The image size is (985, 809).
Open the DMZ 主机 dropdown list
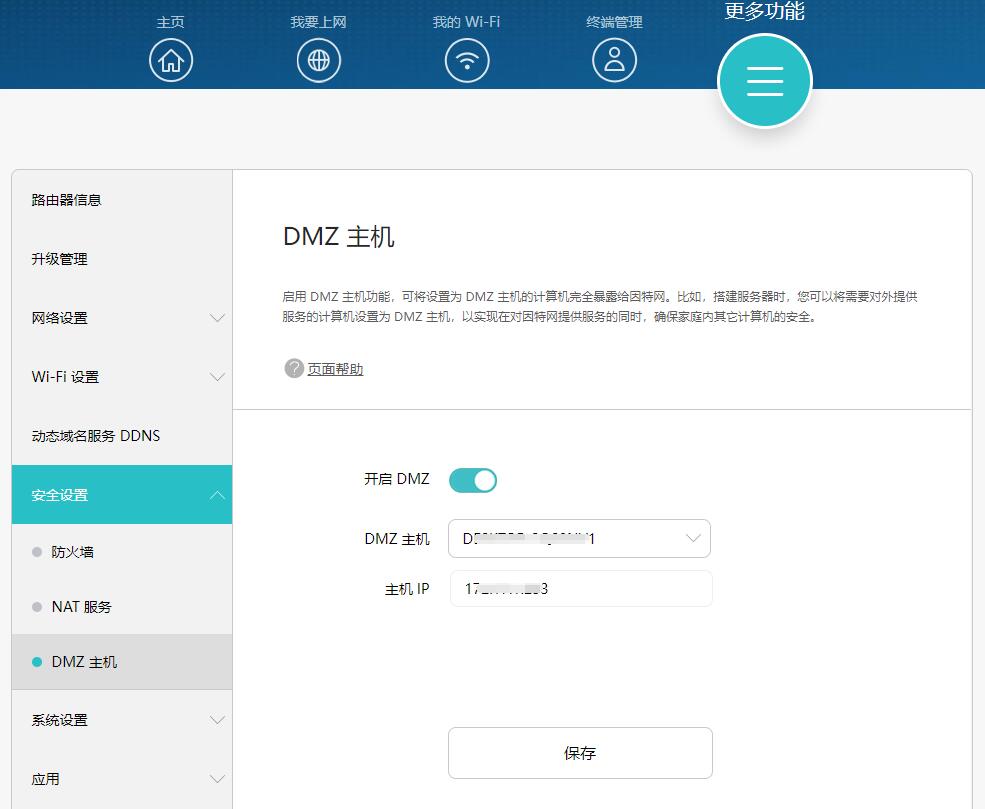tap(579, 539)
